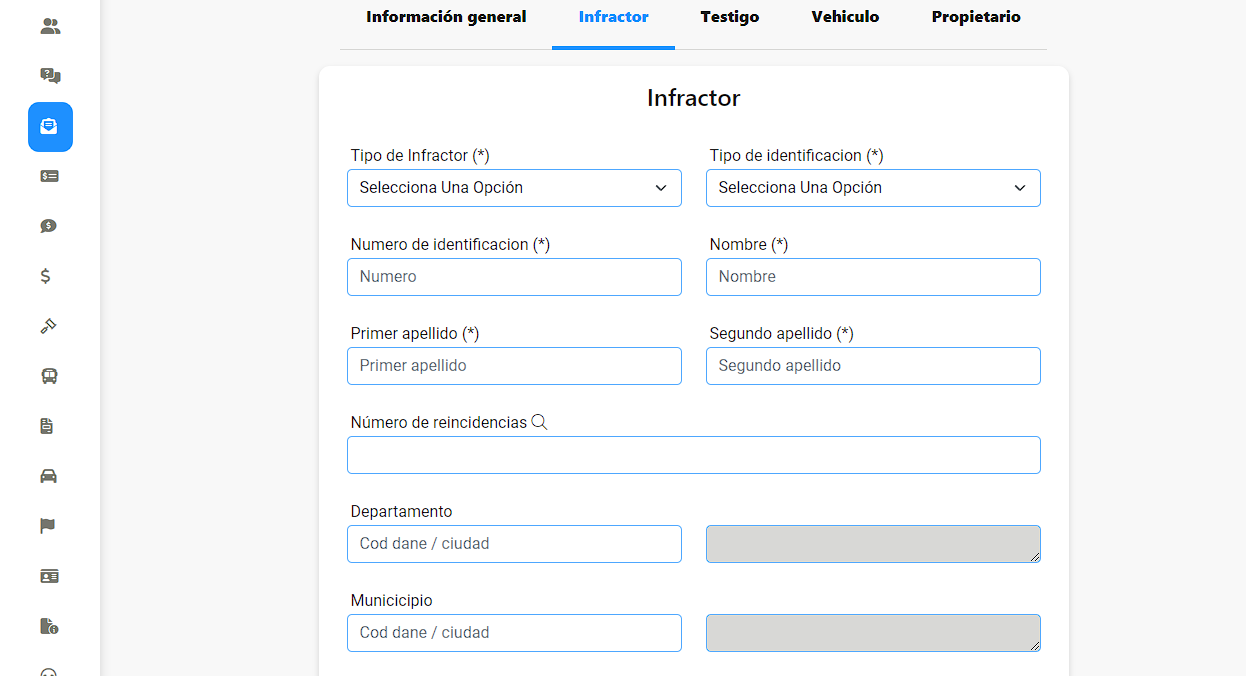
Task: Open the plain dollar sign sidebar icon
Action: point(46,276)
